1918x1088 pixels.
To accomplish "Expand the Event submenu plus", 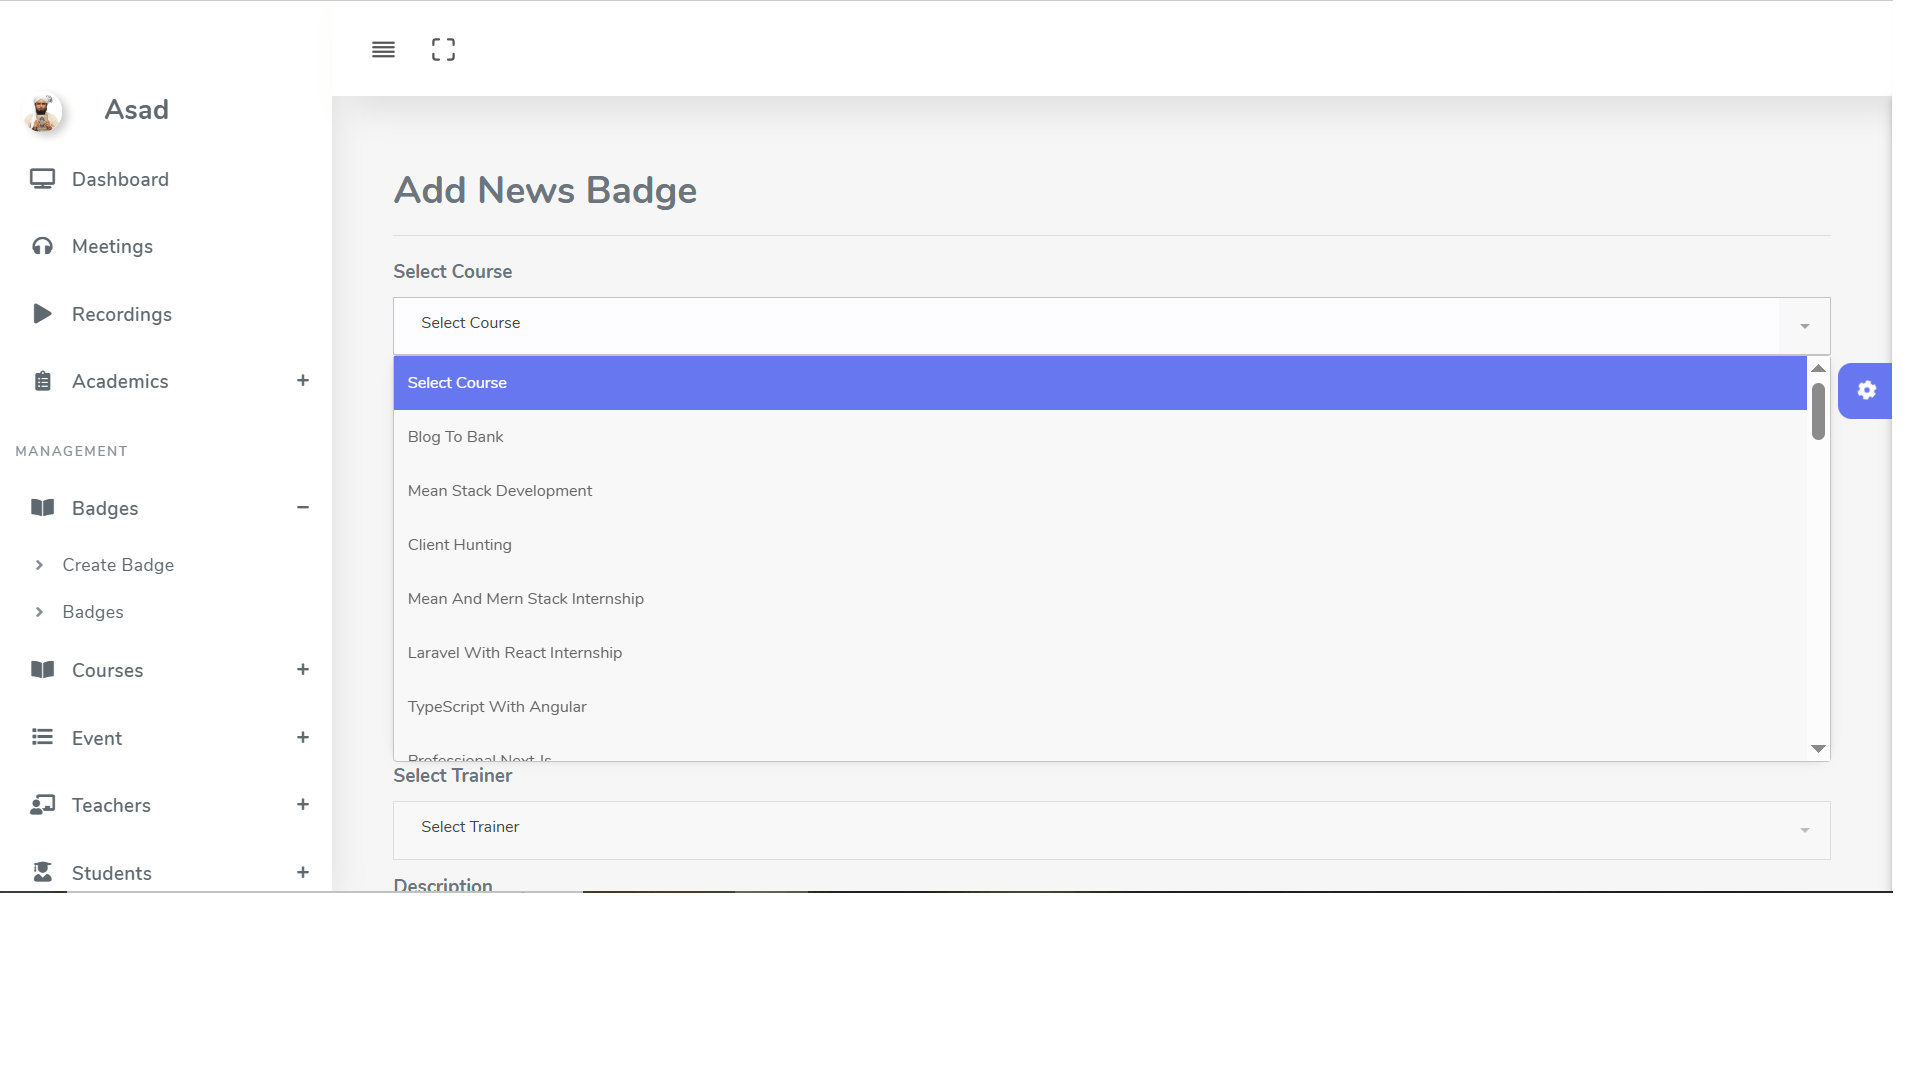I will (x=303, y=738).
